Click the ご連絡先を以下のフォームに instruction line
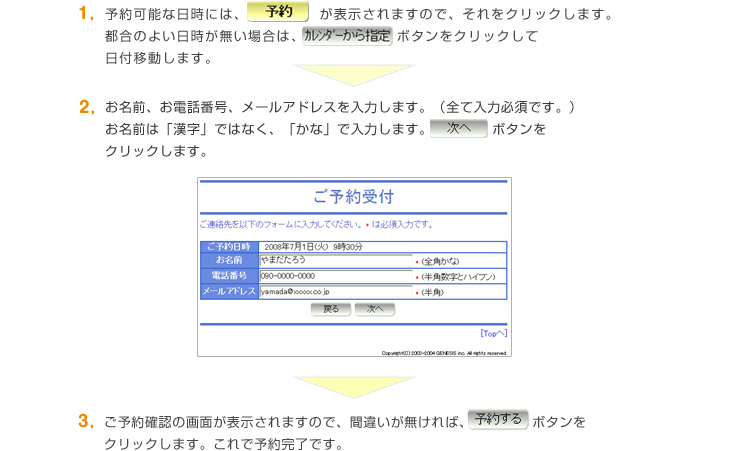 [x=316, y=225]
